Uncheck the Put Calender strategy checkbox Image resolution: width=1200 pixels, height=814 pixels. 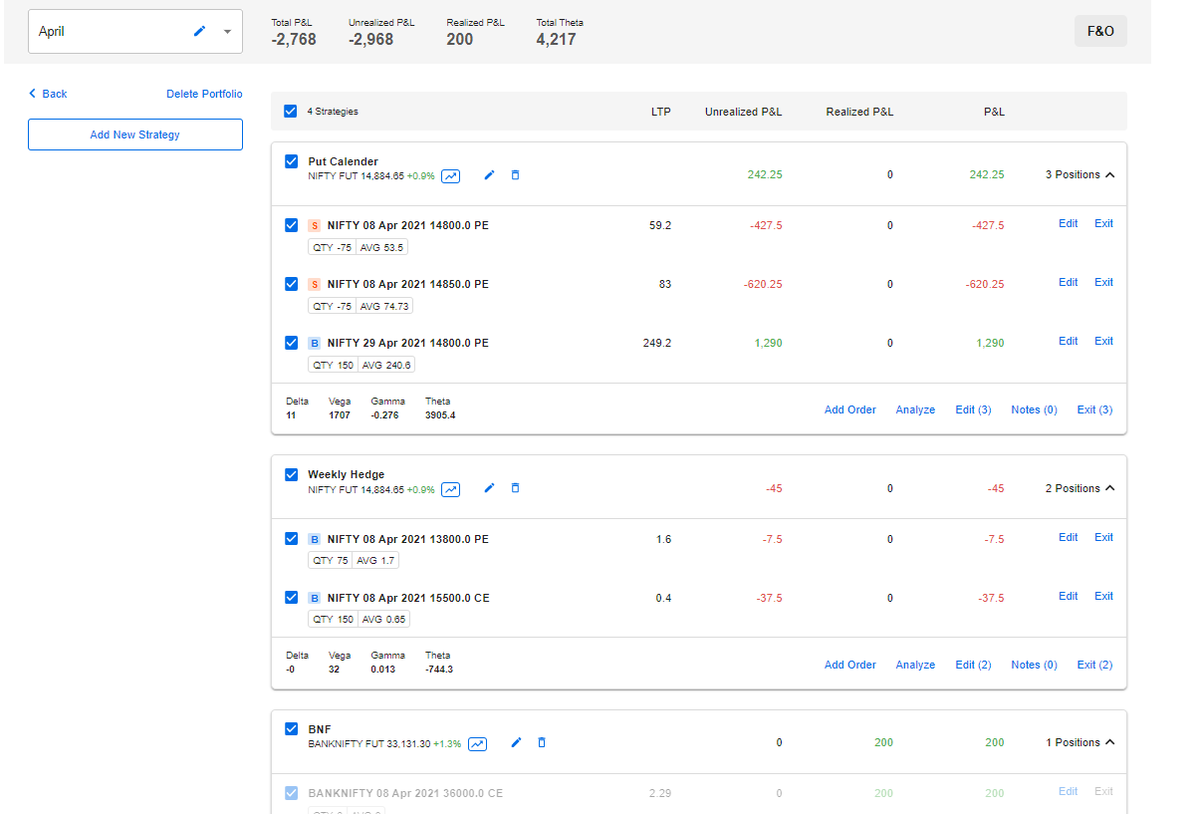291,161
